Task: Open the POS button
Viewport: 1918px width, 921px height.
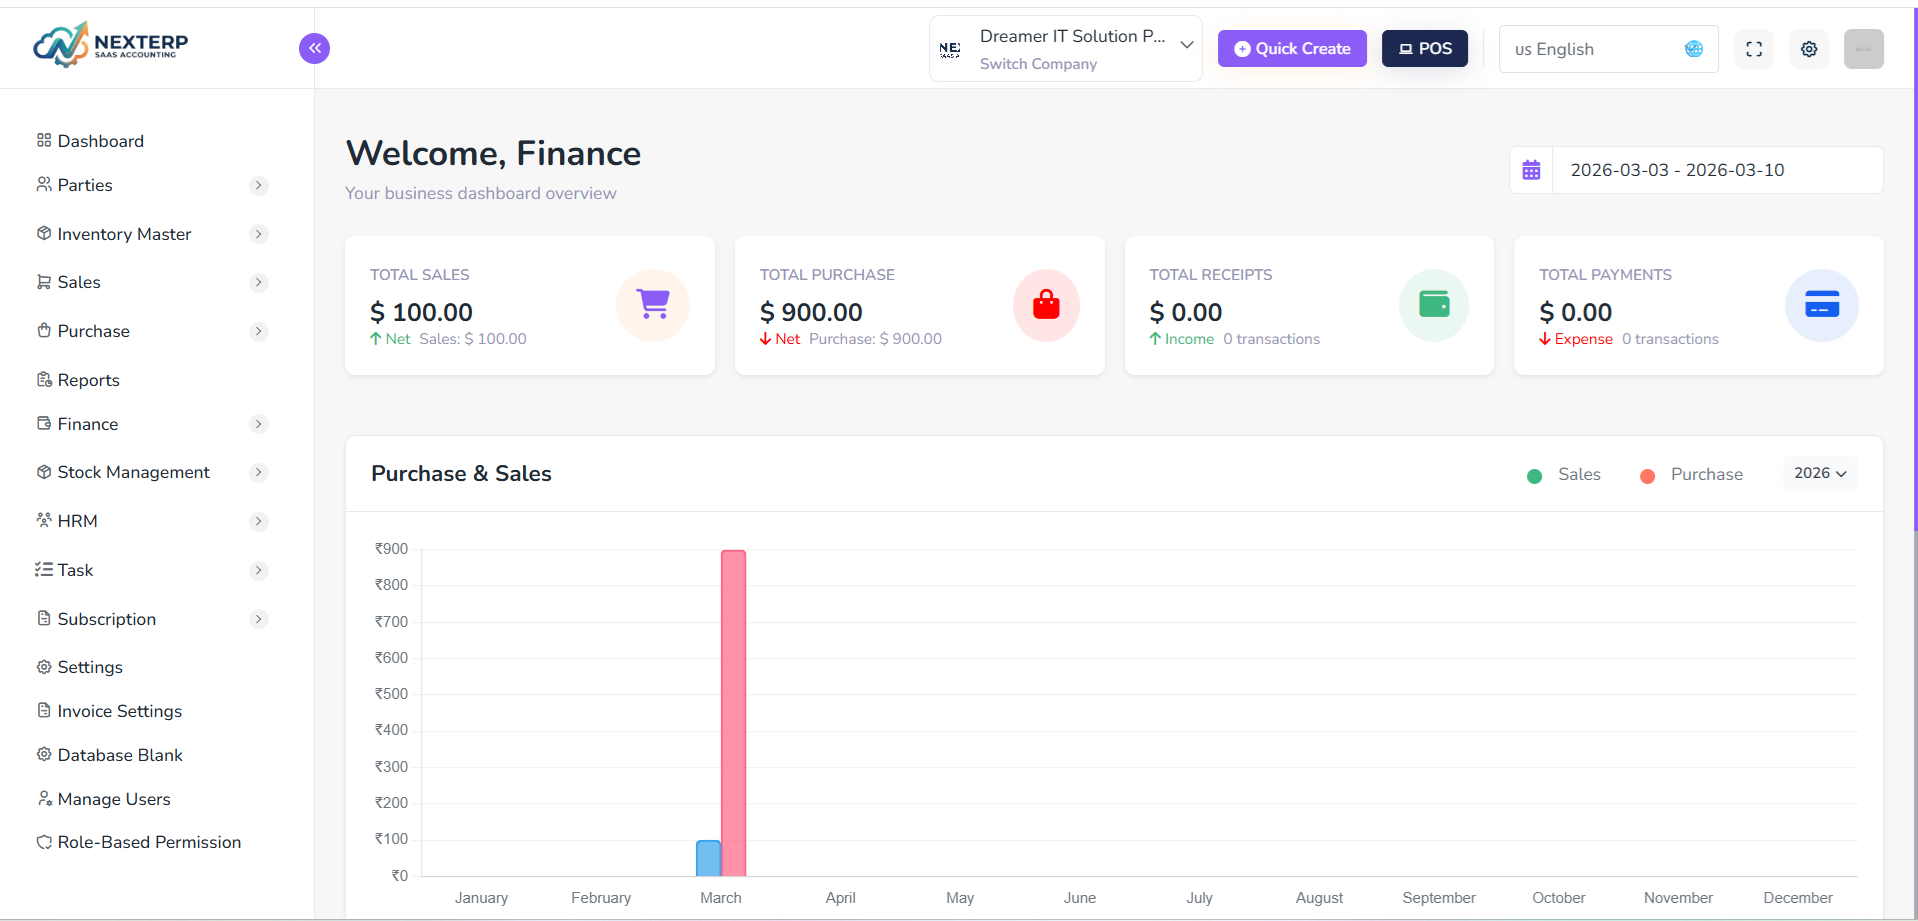Action: [x=1424, y=49]
